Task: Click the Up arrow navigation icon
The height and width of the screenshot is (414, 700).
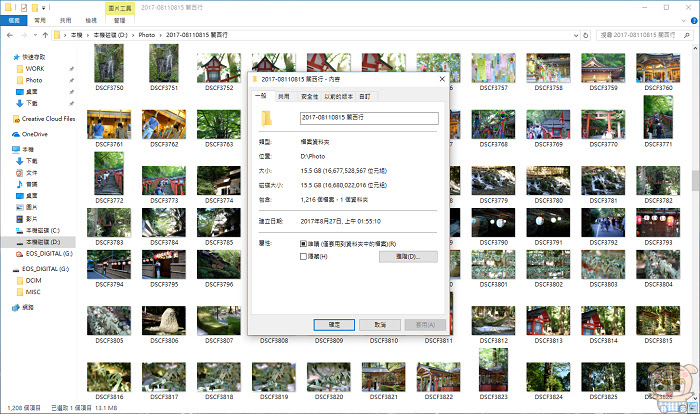Action: tap(45, 35)
